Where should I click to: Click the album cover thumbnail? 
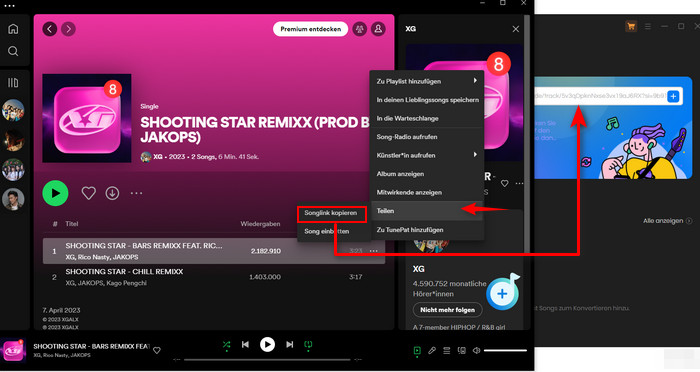(x=87, y=118)
